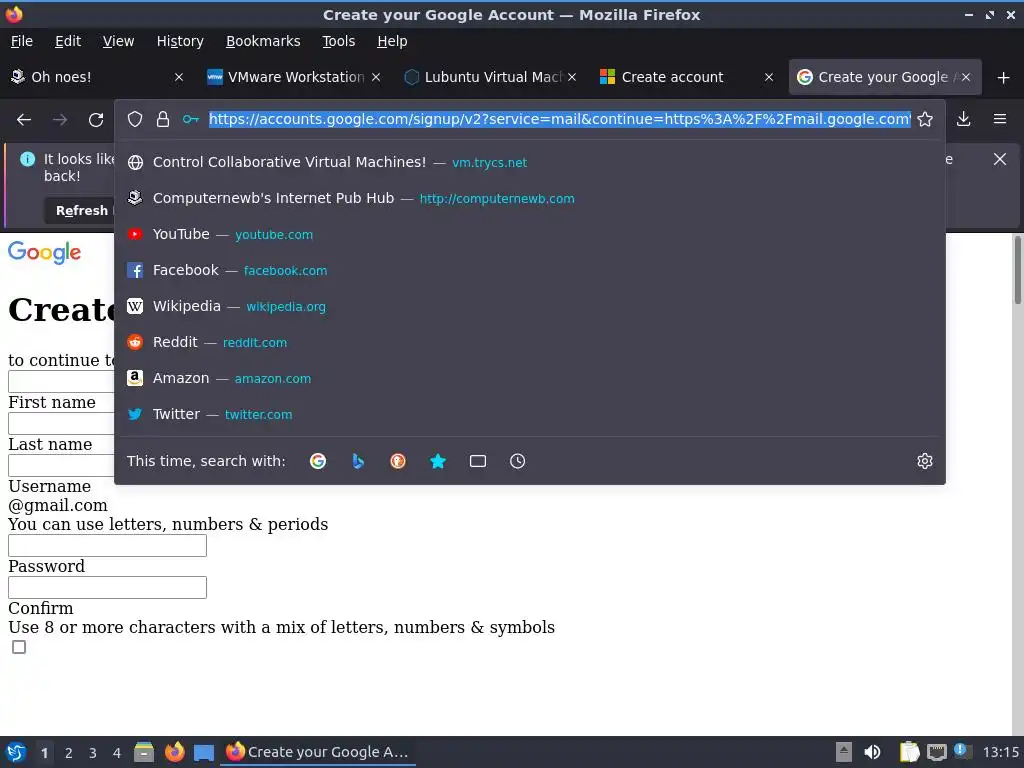Search this time with Google icon
The height and width of the screenshot is (768, 1024).
(x=318, y=461)
